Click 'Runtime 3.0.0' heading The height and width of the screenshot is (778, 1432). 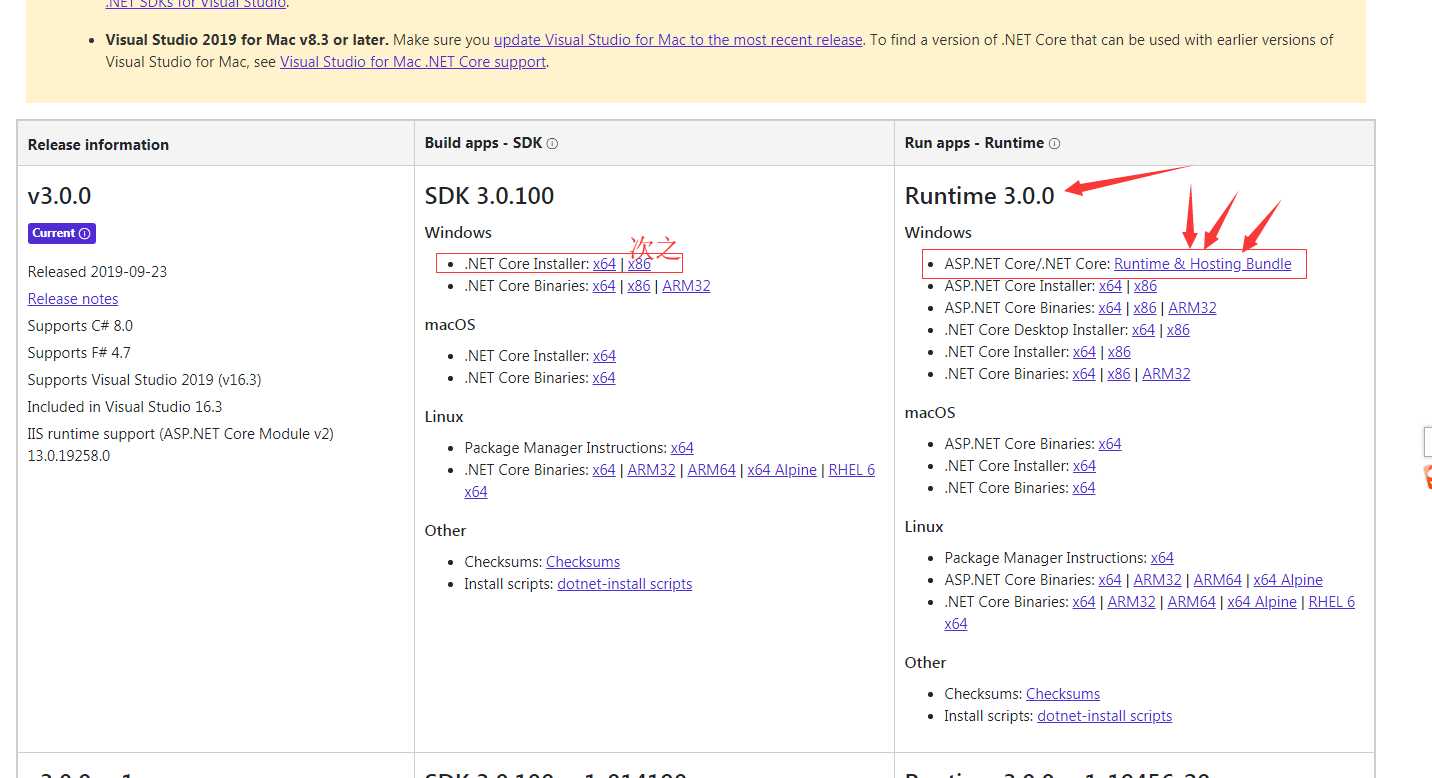pos(980,196)
